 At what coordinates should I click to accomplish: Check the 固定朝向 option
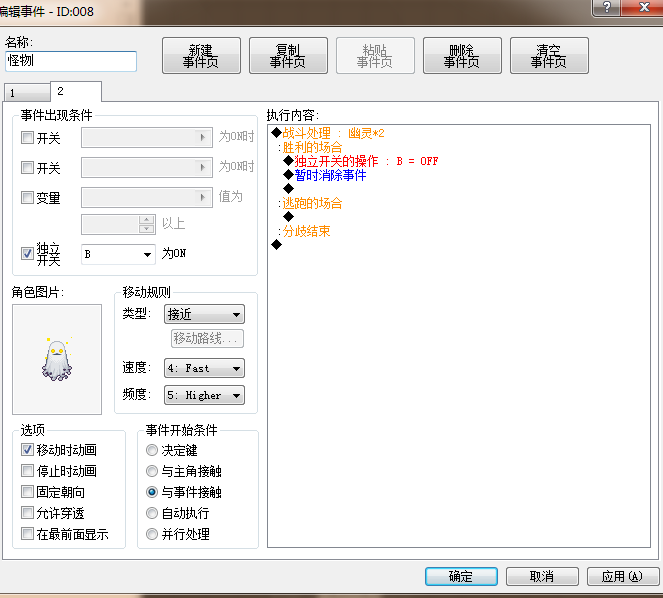click(27, 491)
